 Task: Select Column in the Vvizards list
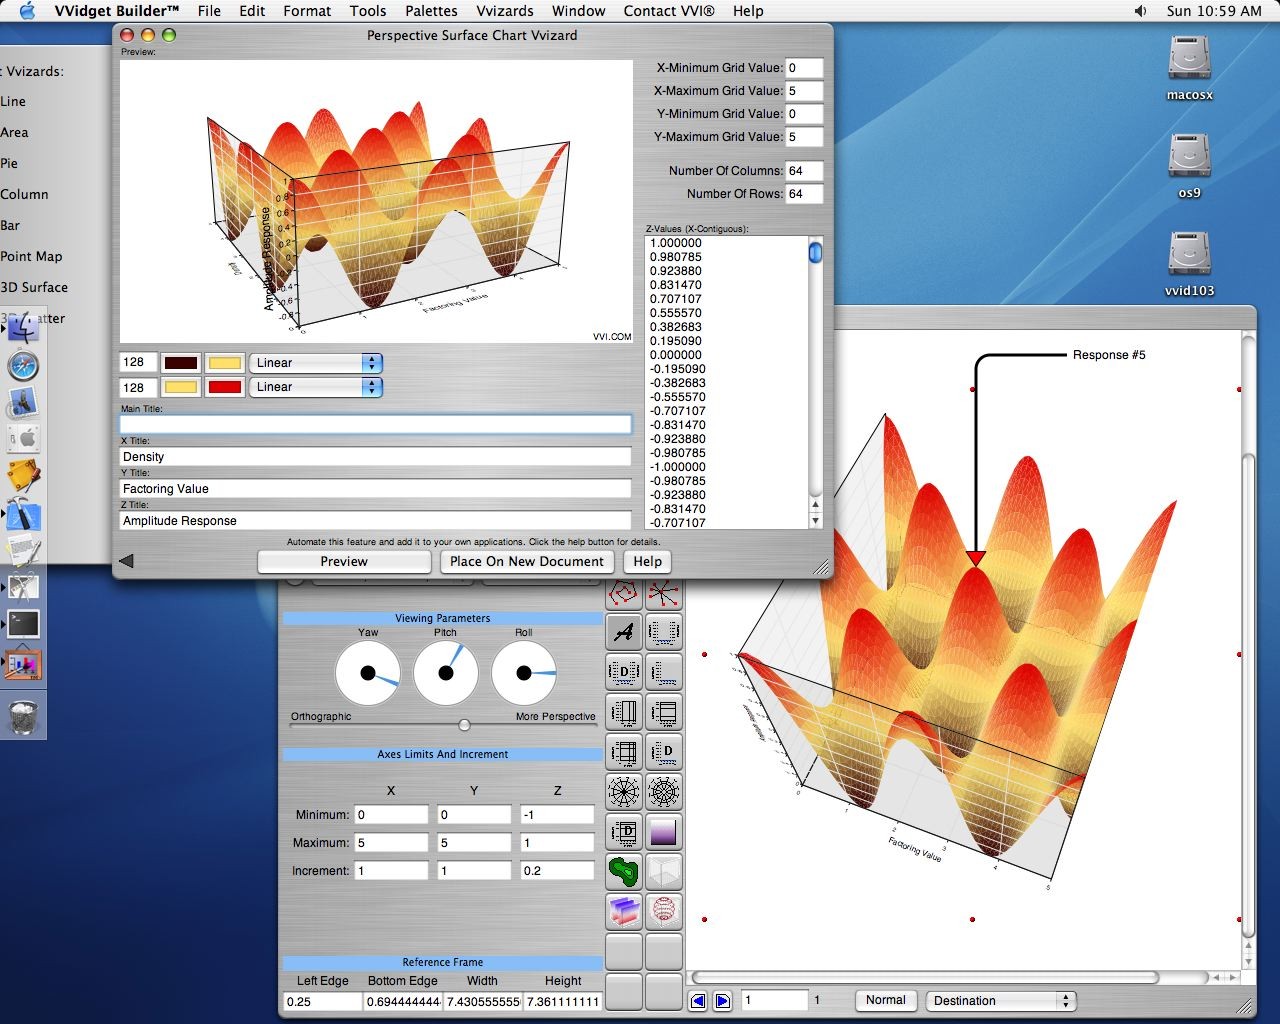coord(24,194)
